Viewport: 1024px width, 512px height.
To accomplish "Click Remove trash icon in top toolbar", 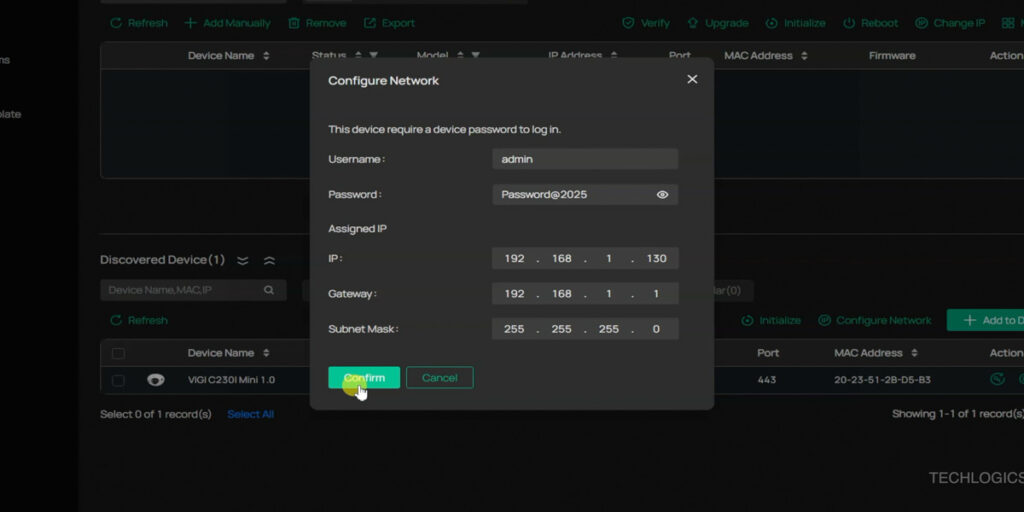I will [x=295, y=23].
